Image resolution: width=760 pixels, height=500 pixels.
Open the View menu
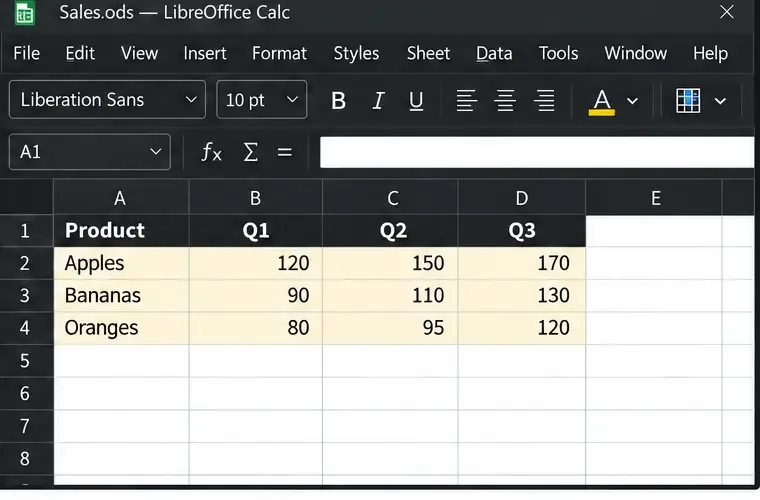139,53
